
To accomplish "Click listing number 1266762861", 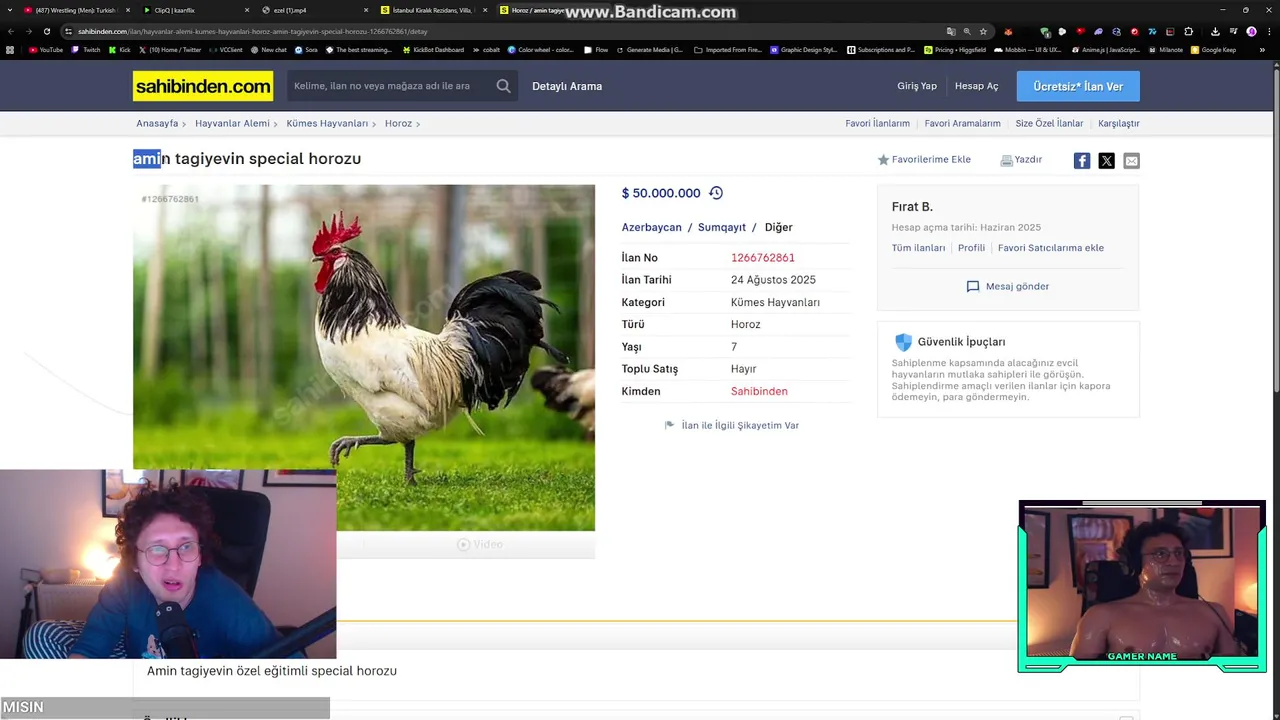I will click(x=763, y=258).
